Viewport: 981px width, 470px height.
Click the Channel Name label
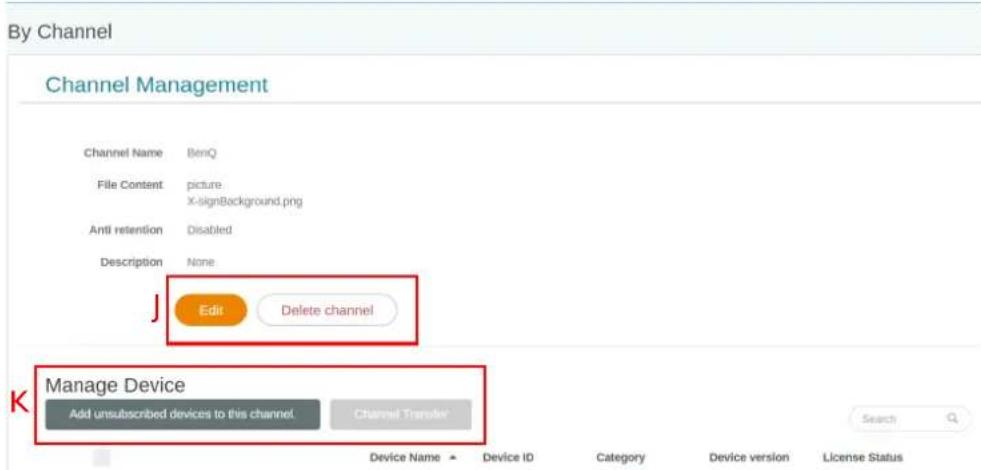(x=123, y=153)
